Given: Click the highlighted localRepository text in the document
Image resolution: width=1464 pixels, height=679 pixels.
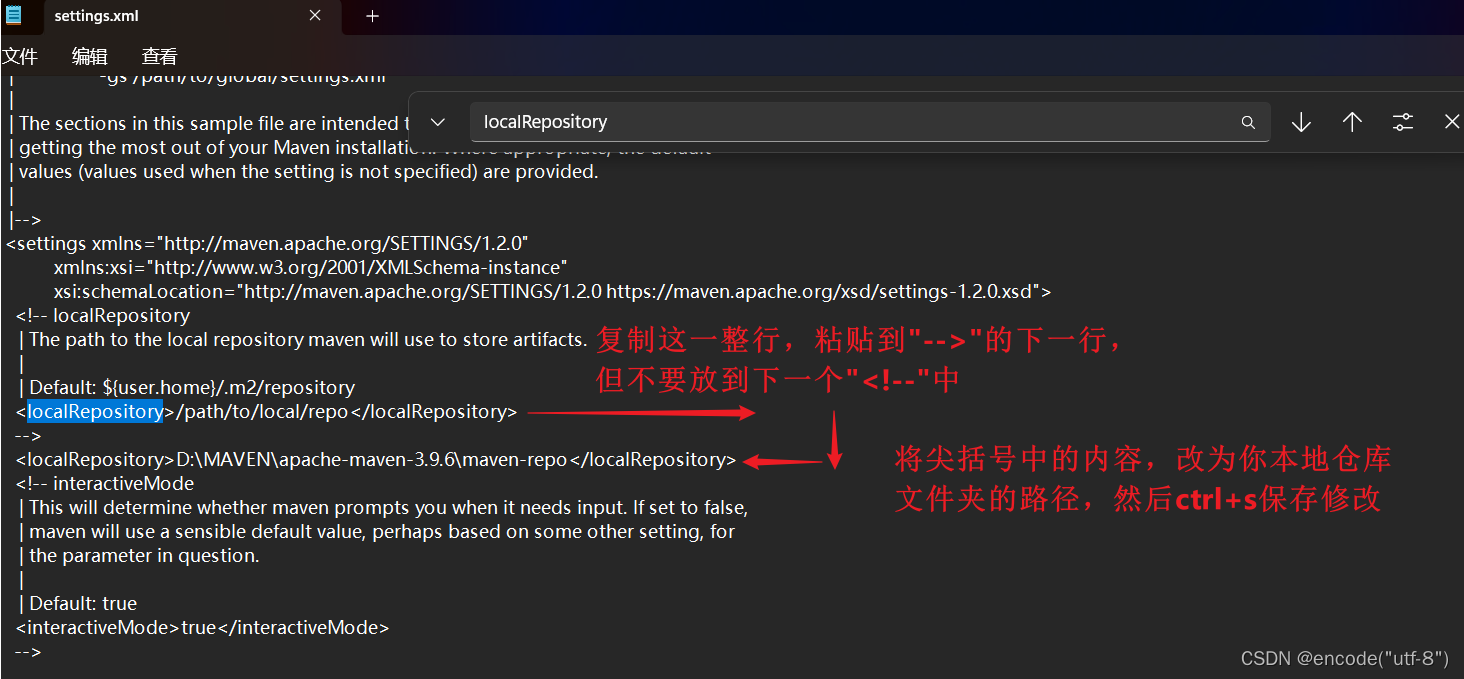Looking at the screenshot, I should [95, 411].
